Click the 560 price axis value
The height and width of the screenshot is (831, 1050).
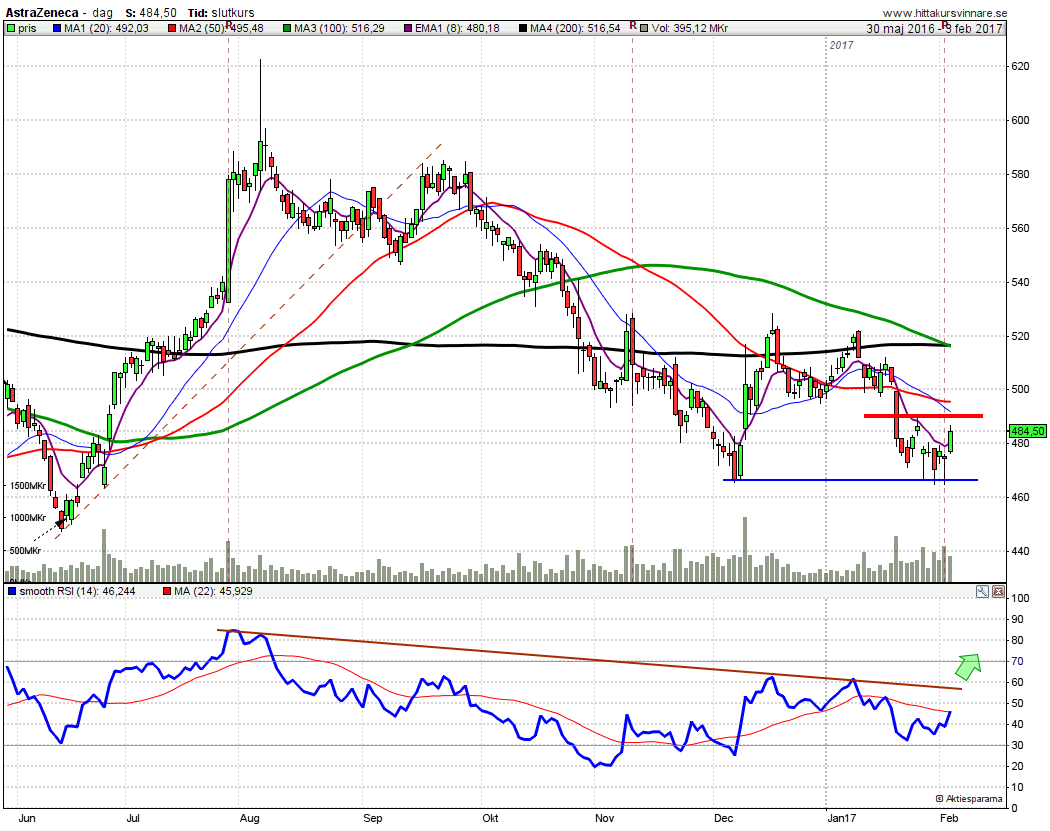(1020, 228)
